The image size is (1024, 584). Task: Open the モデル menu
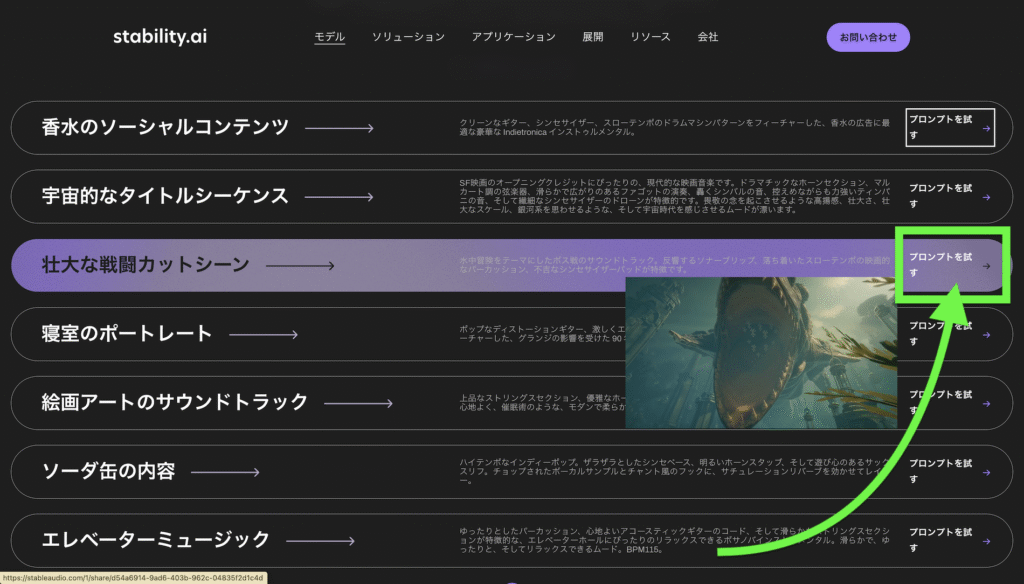[329, 37]
